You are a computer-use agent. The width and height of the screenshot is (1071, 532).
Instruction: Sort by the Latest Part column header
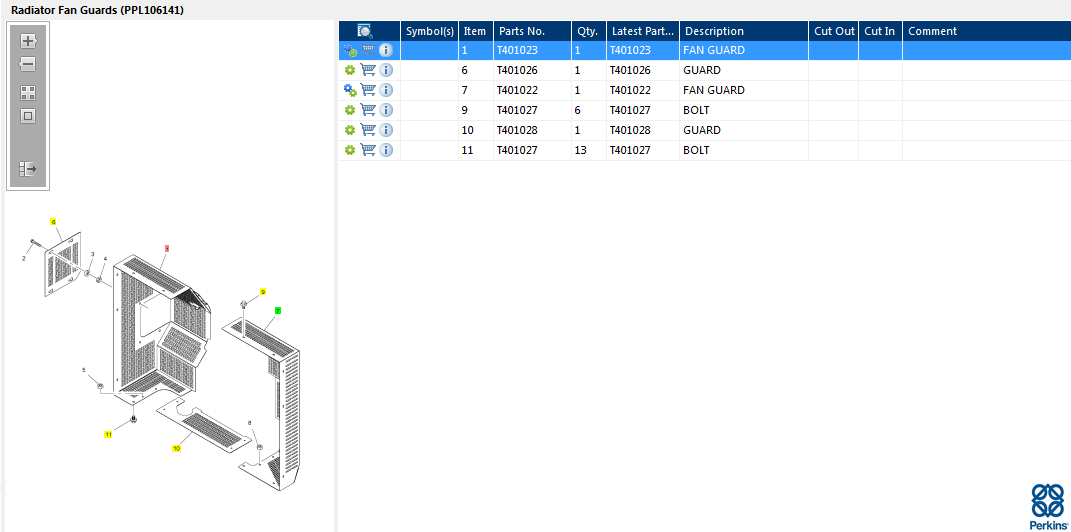[643, 31]
